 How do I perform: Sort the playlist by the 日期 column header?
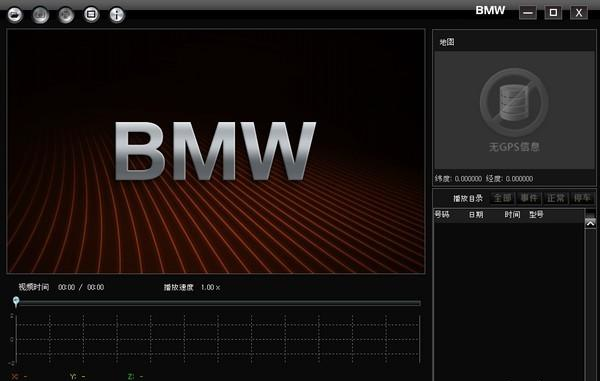click(x=476, y=215)
